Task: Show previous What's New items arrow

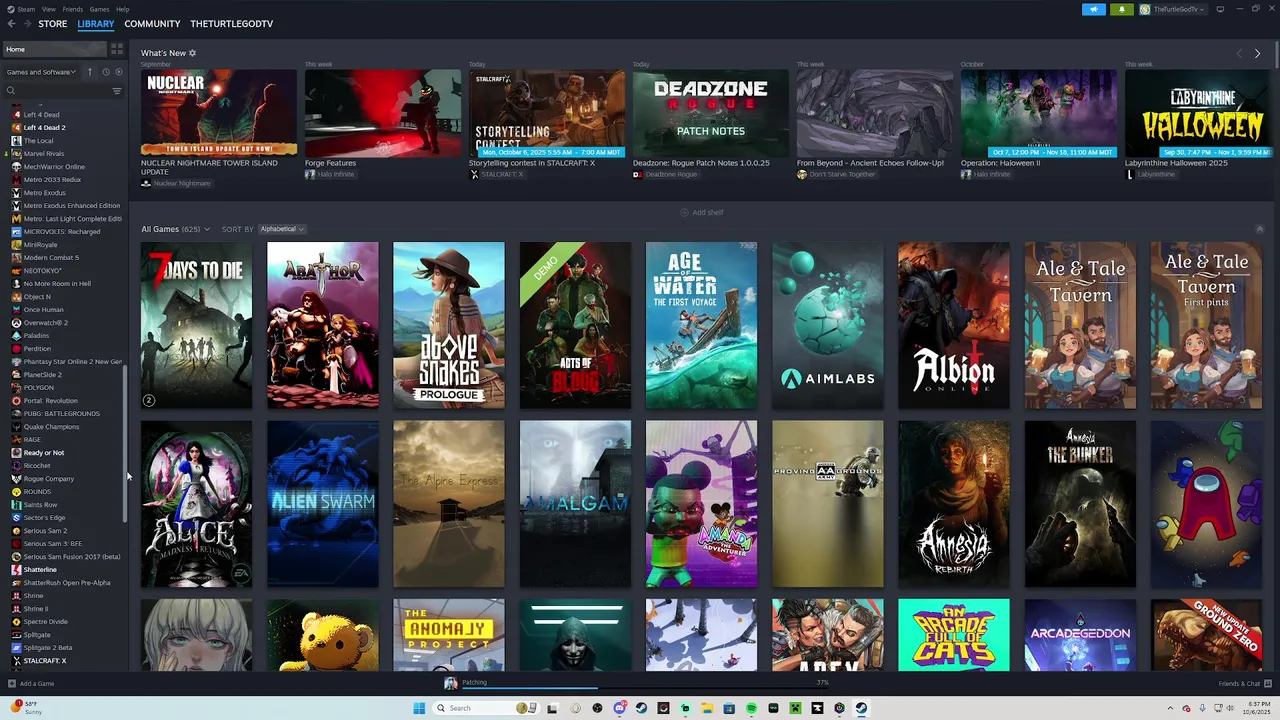Action: [x=1239, y=53]
